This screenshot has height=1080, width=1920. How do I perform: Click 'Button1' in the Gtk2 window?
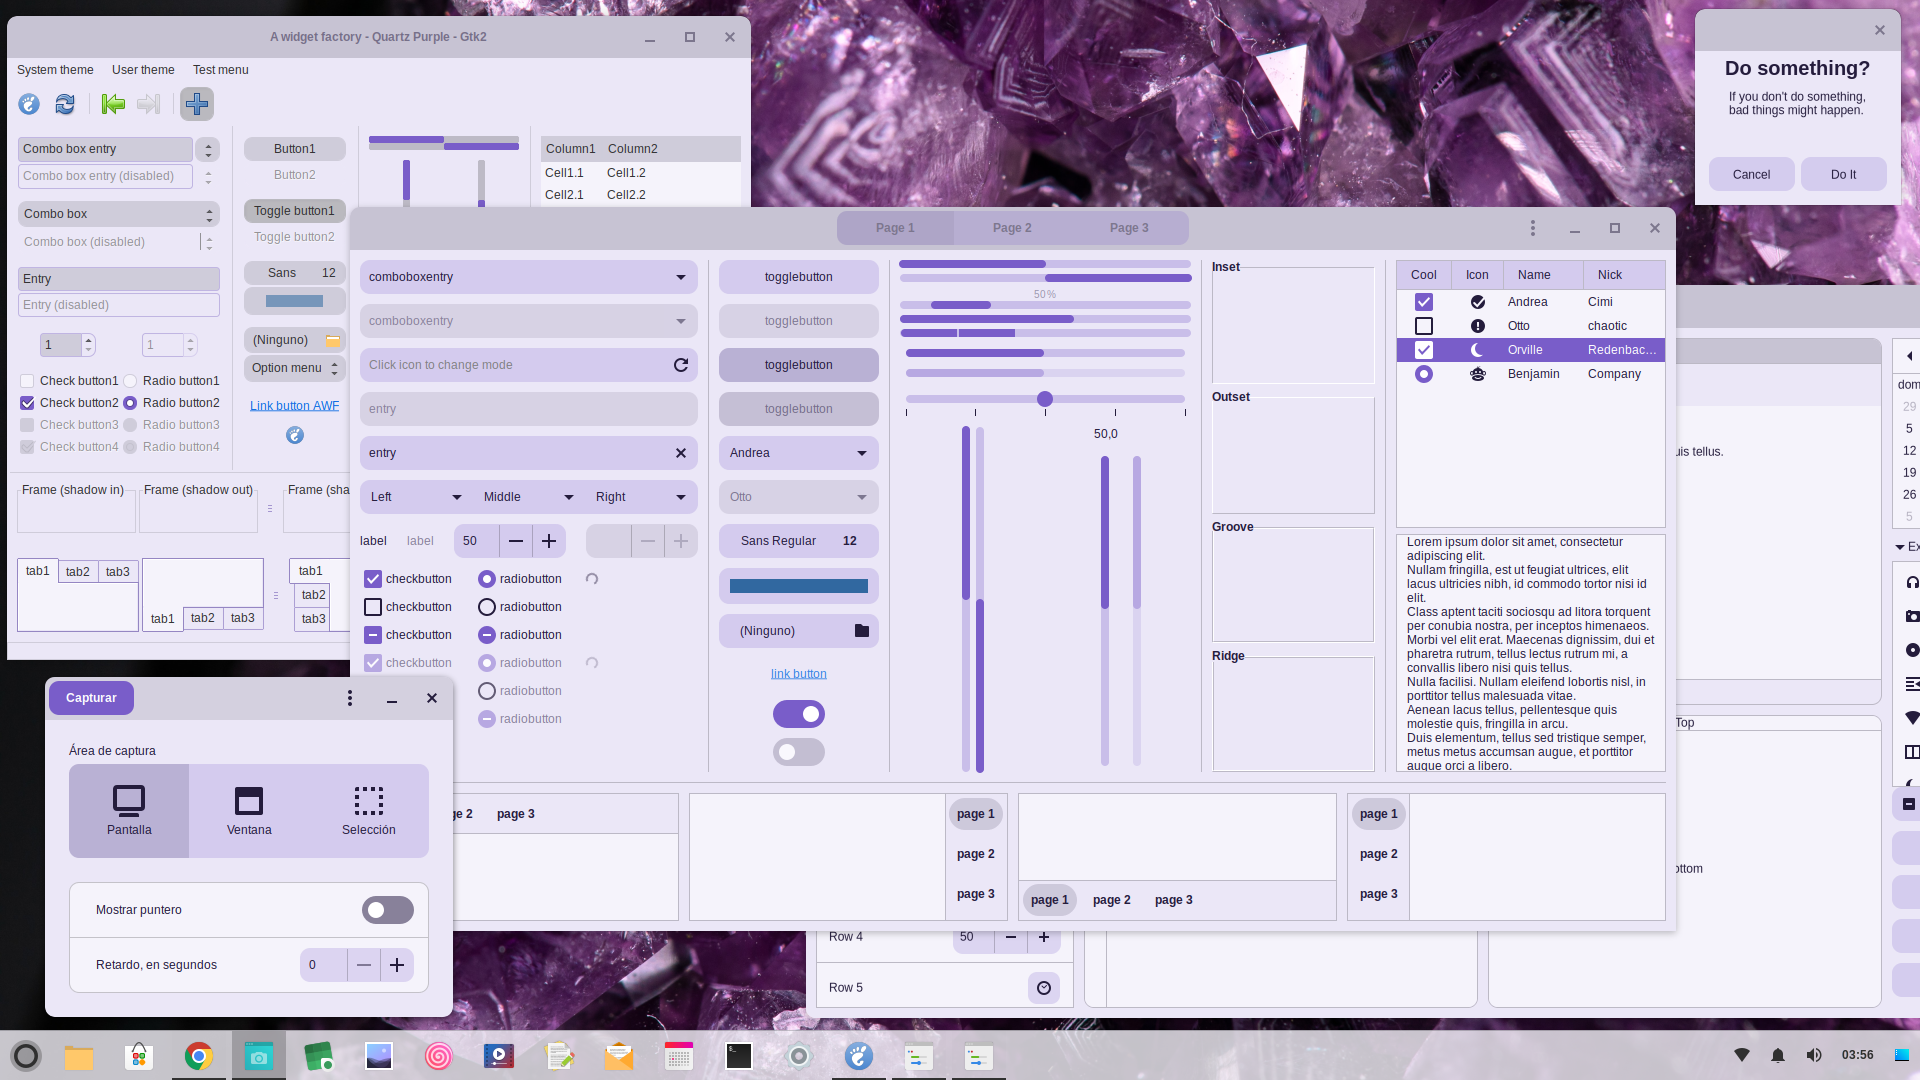(295, 149)
